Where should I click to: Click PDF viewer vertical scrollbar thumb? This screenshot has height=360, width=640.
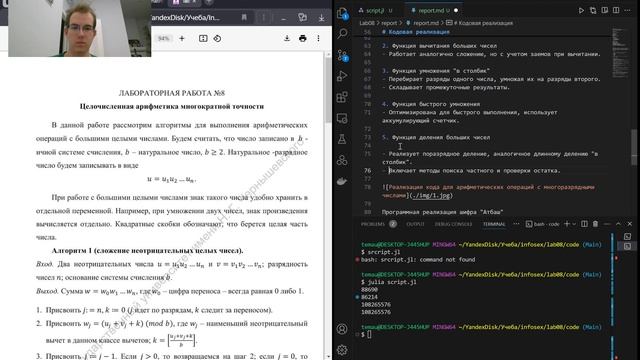click(328, 90)
